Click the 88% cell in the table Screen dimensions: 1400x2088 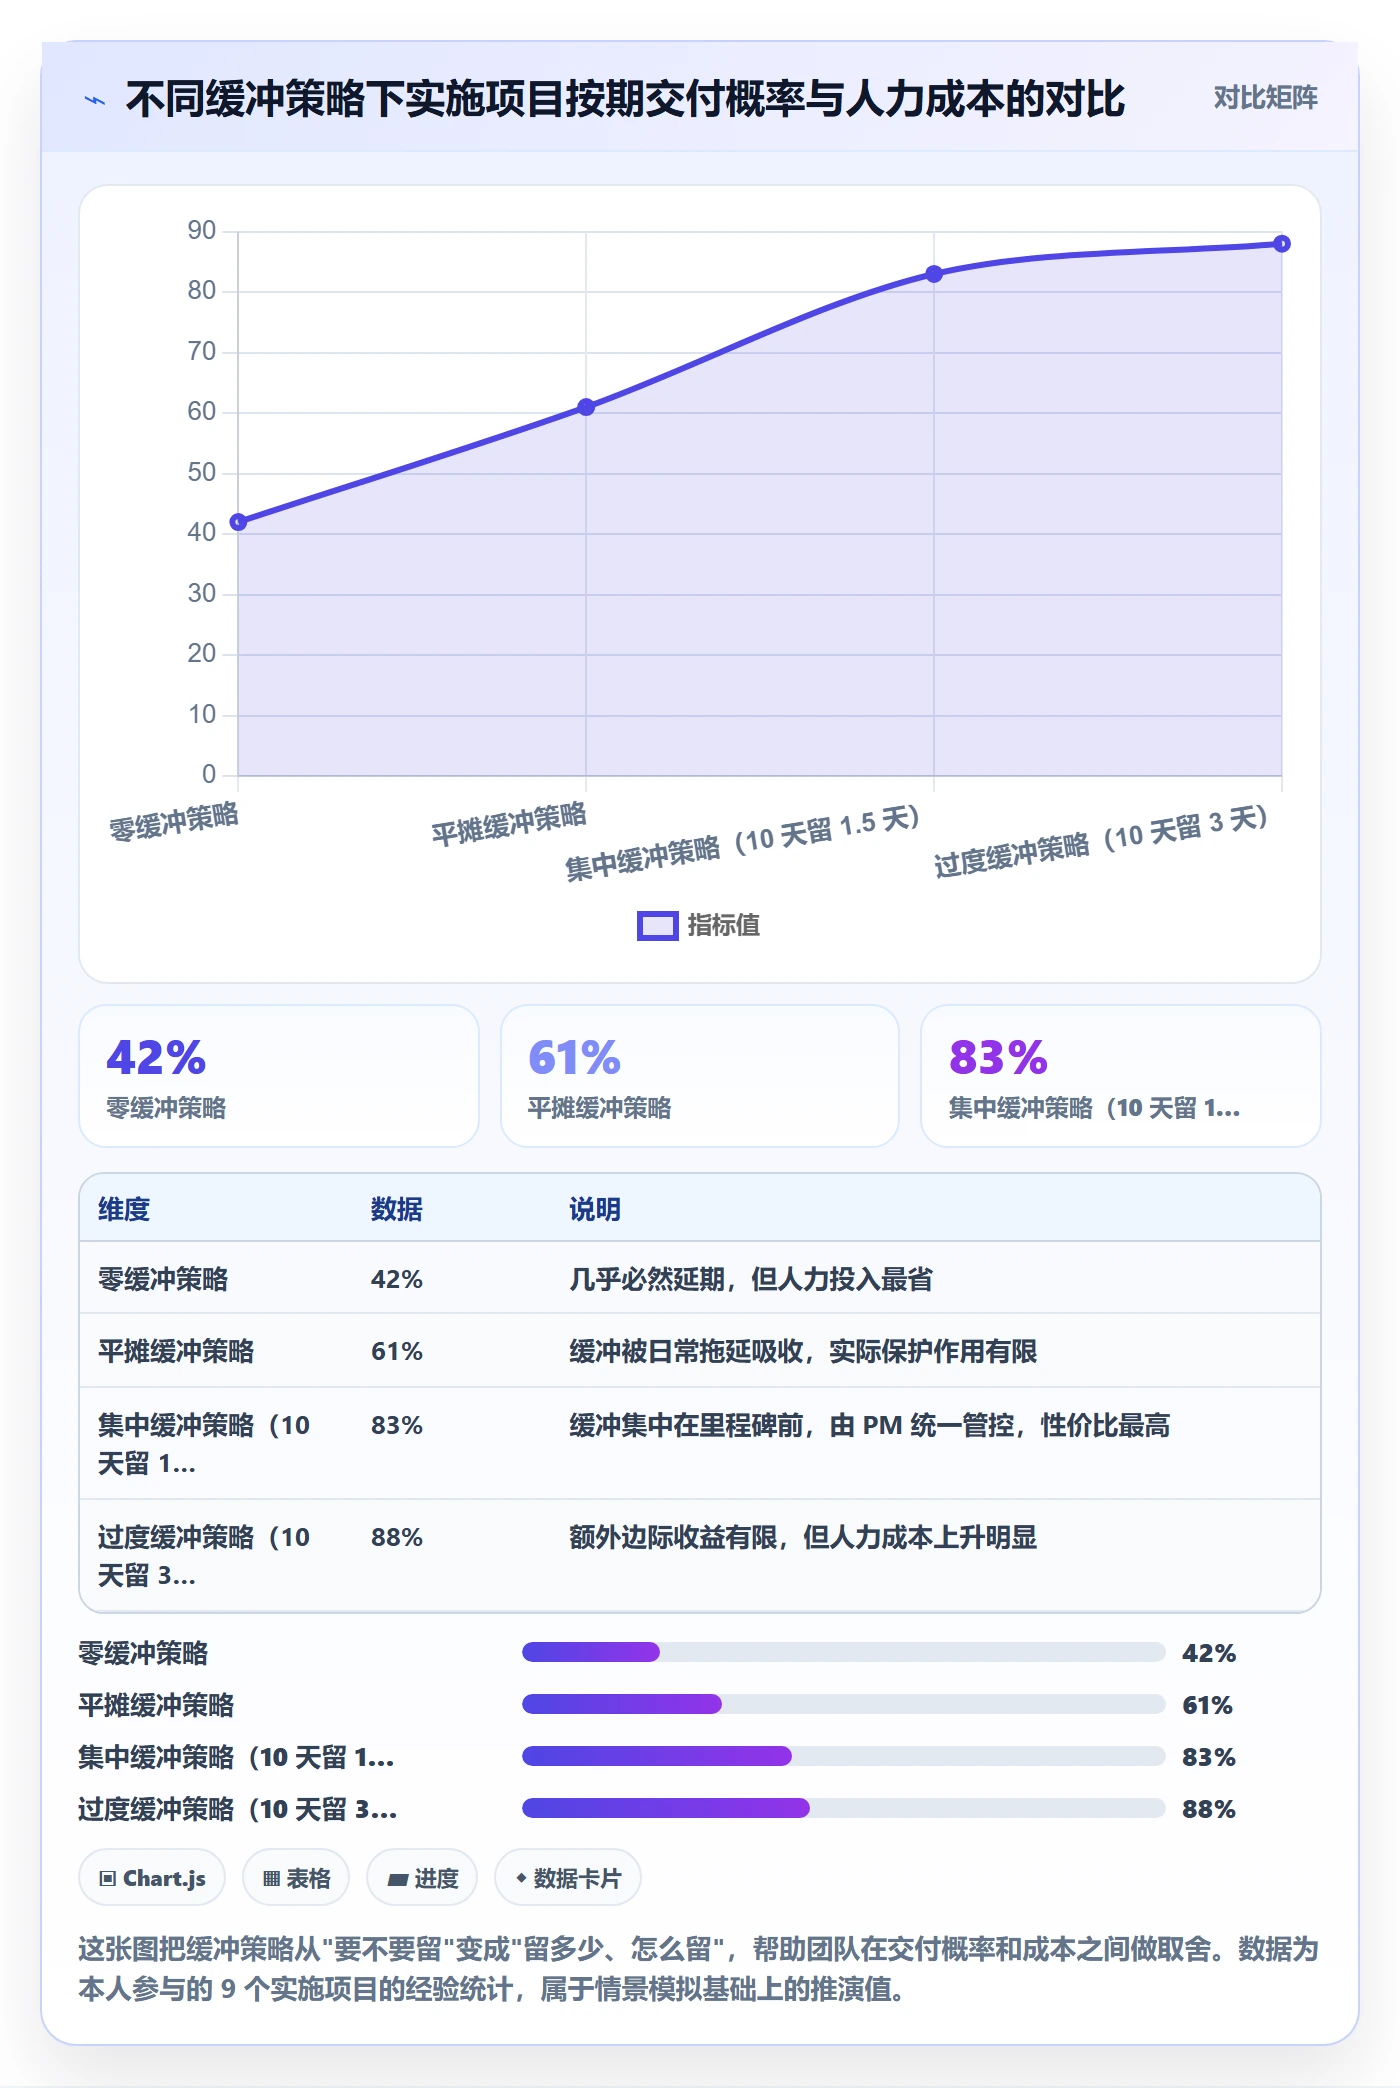(x=397, y=1537)
